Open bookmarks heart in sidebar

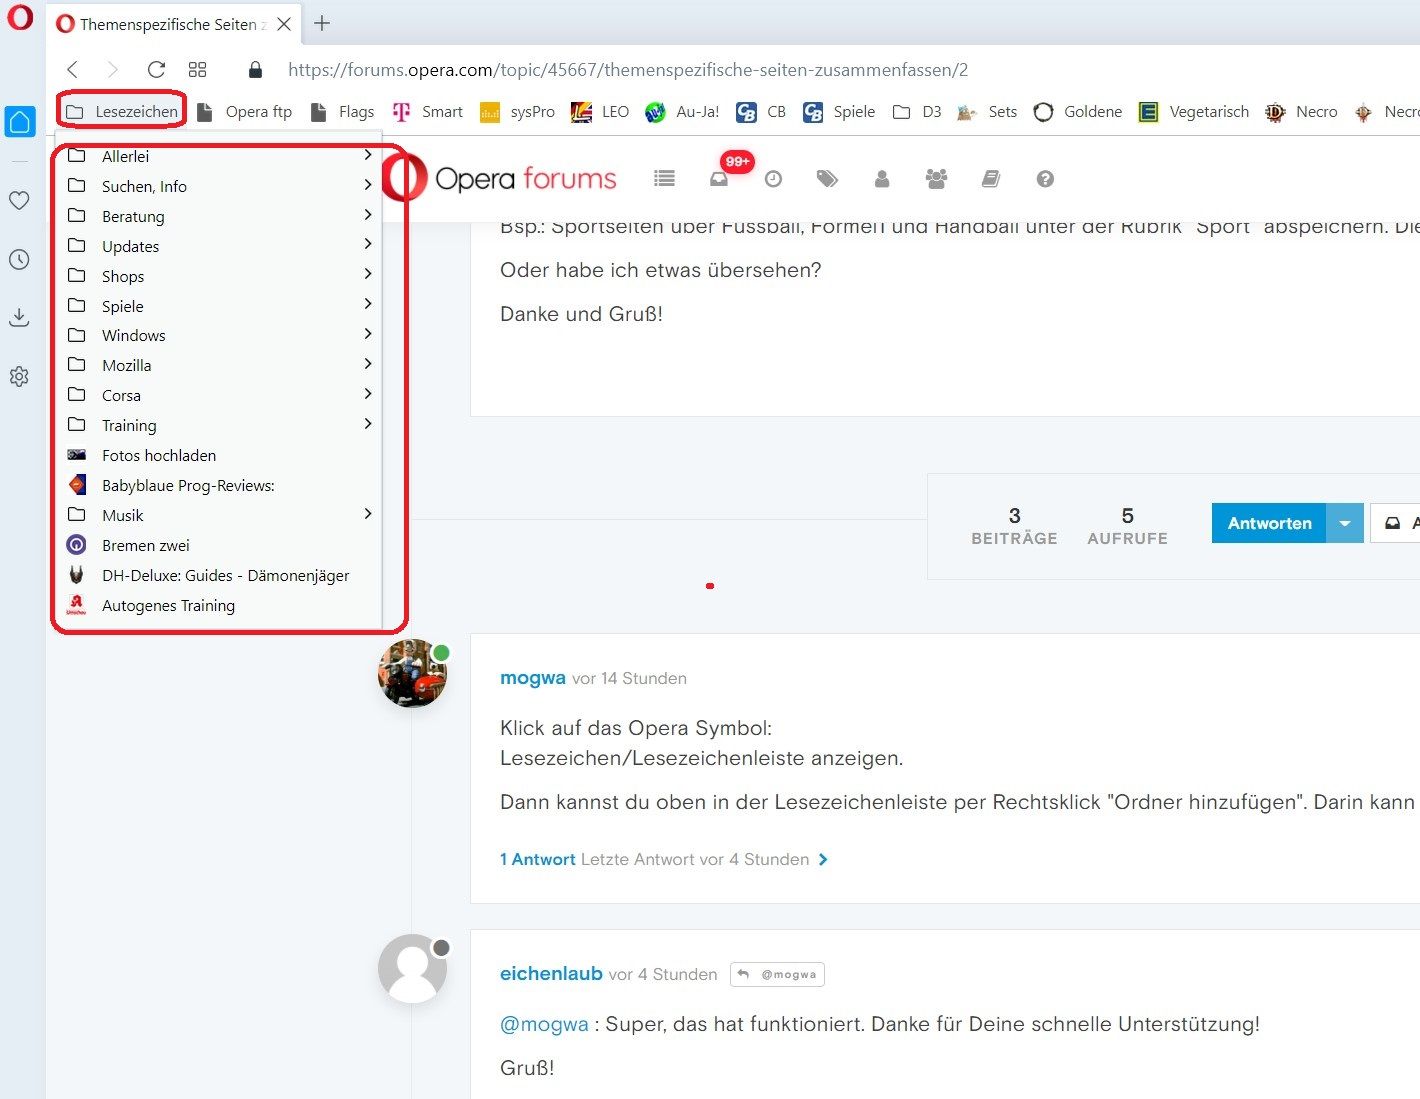point(19,200)
